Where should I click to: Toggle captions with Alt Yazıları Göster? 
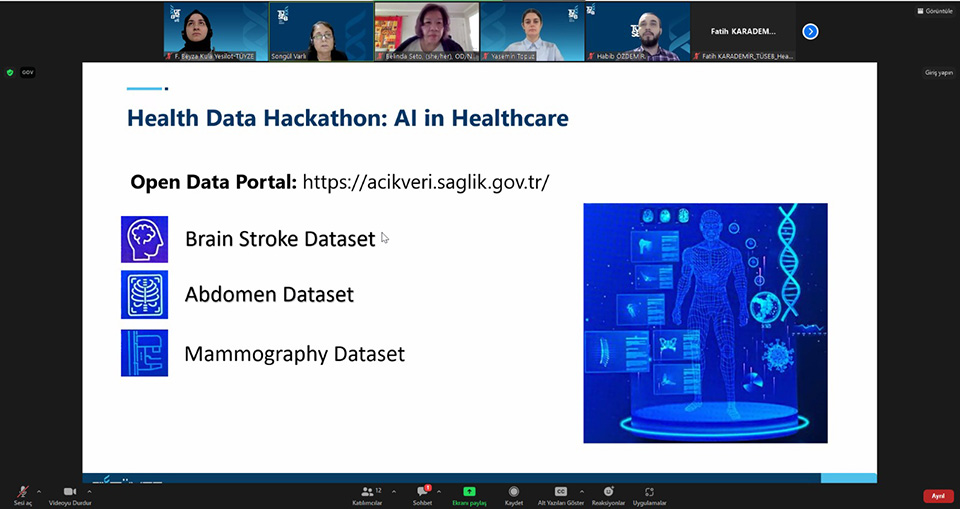[561, 493]
